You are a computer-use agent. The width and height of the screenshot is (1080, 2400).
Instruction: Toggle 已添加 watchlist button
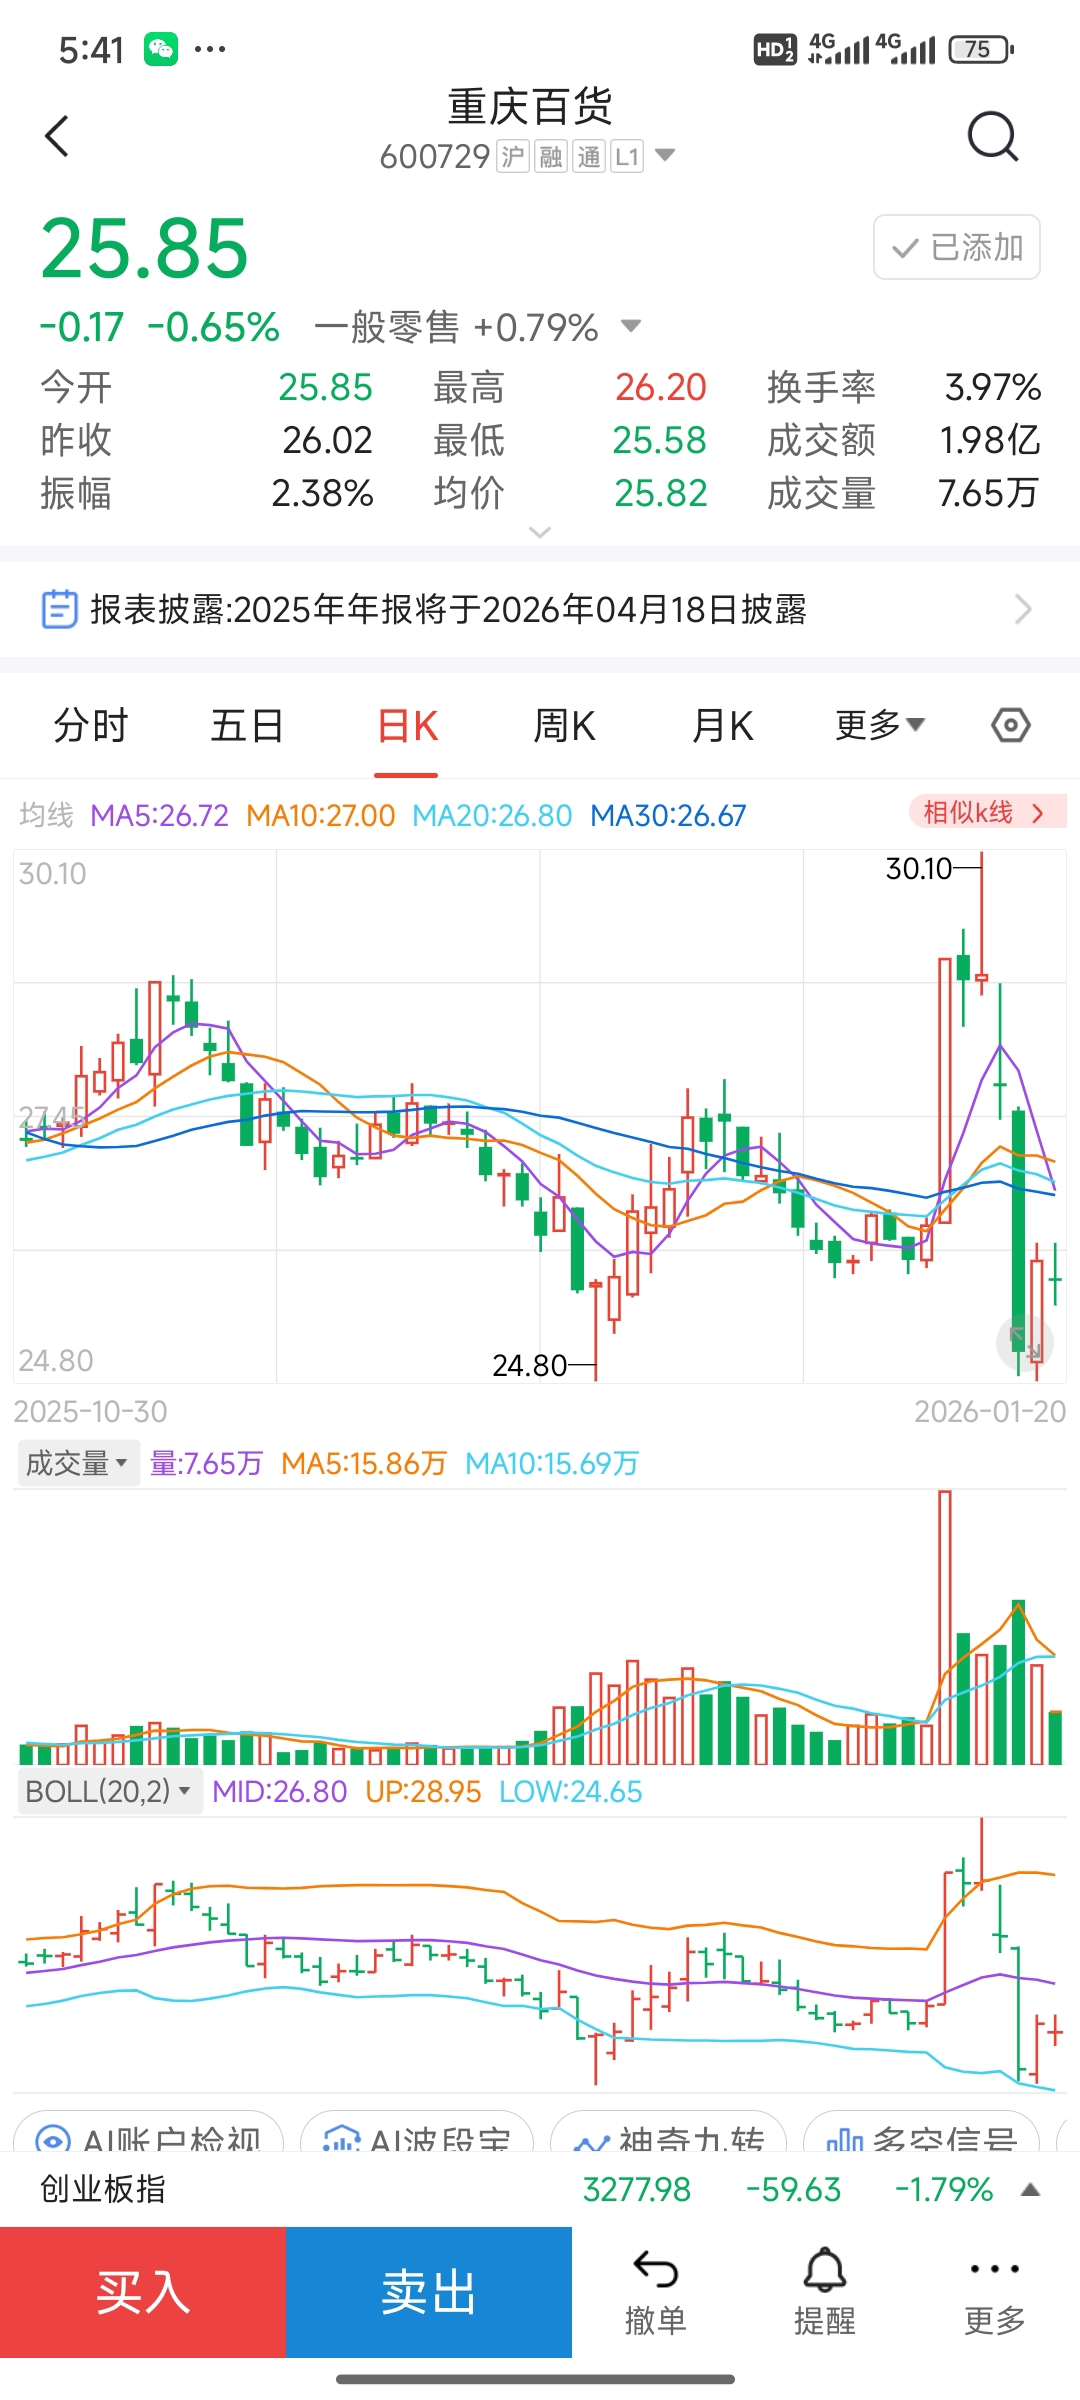tap(957, 247)
